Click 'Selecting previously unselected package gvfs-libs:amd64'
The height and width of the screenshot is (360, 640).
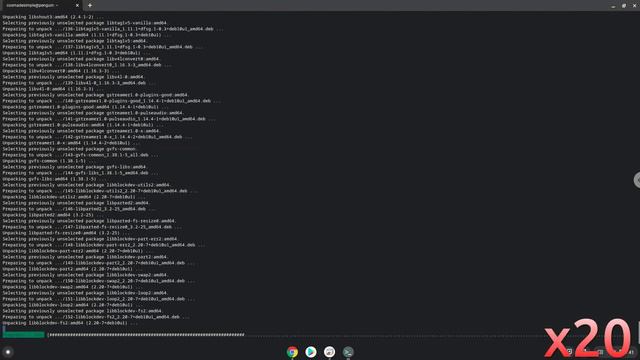74,167
